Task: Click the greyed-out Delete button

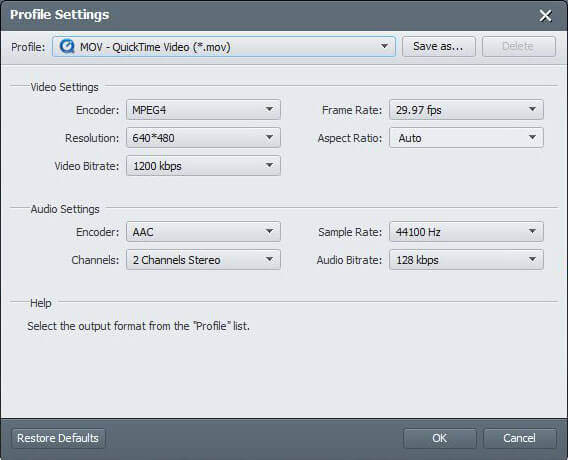Action: 519,46
